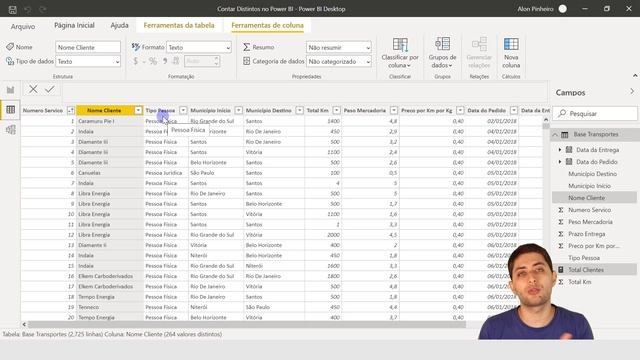This screenshot has height=360, width=640.
Task: Click search magnifier icon in Campos
Action: click(562, 113)
